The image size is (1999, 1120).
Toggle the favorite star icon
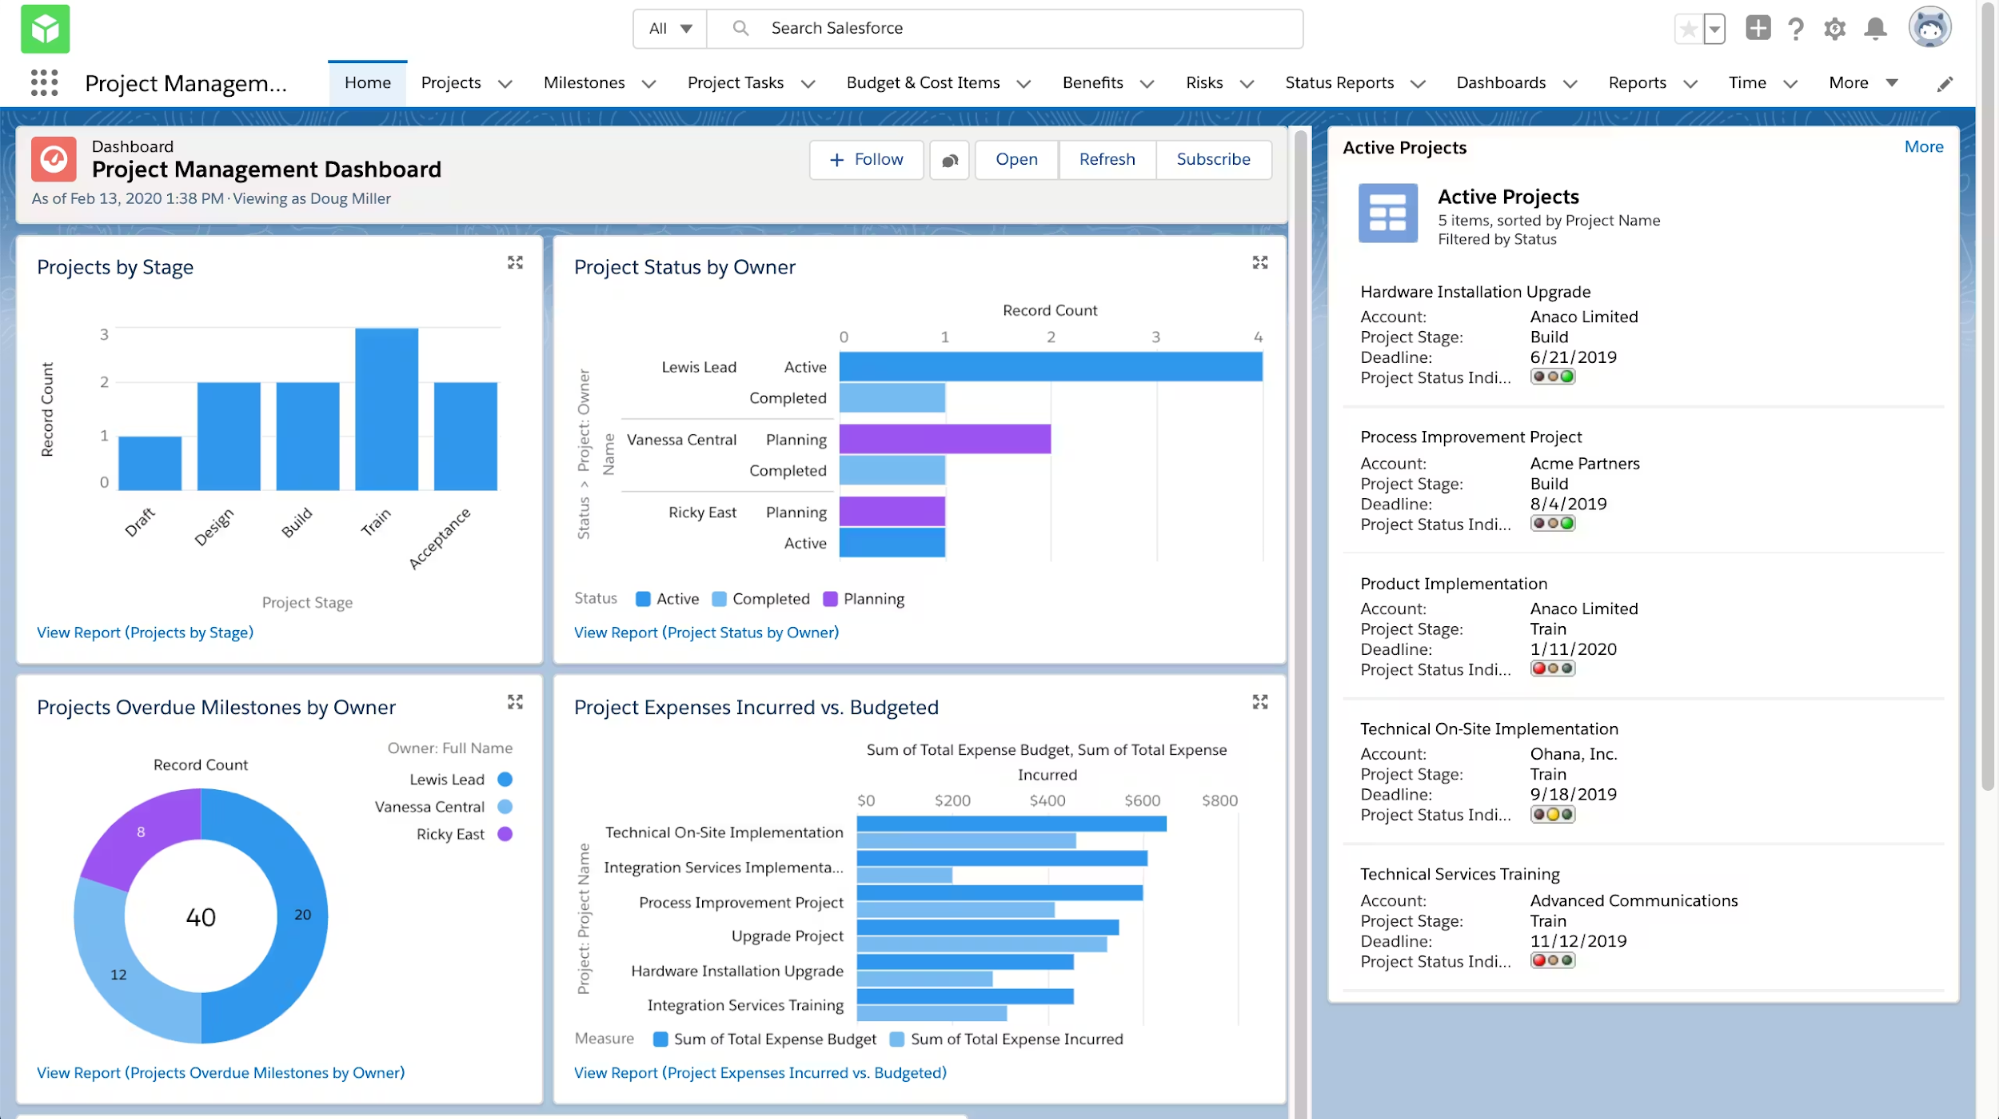pos(1688,29)
